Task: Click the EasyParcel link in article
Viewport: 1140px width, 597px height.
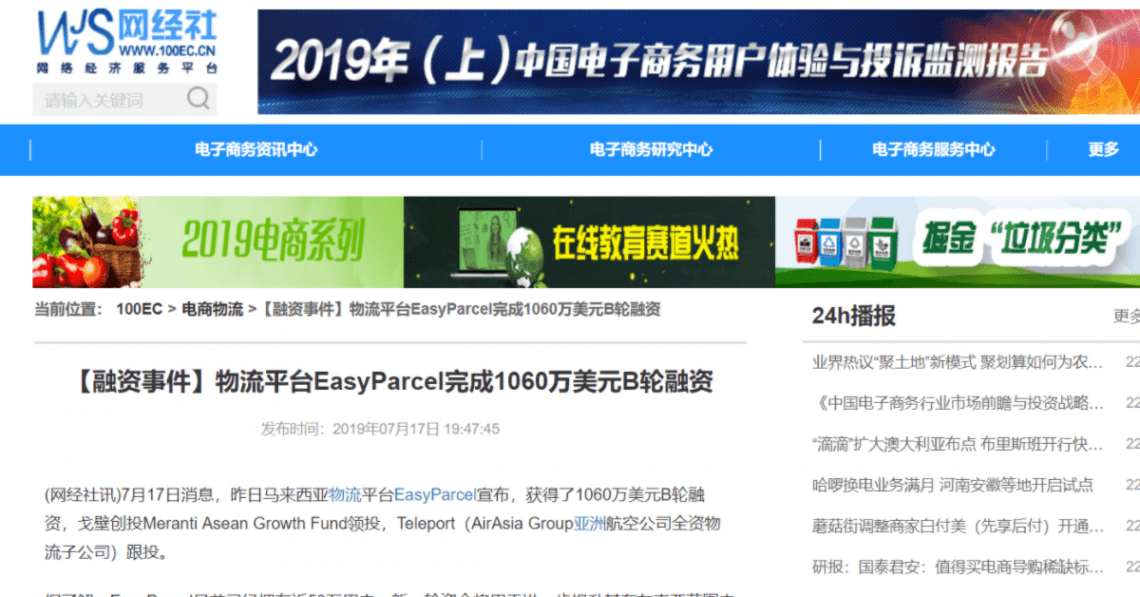Action: pos(434,495)
